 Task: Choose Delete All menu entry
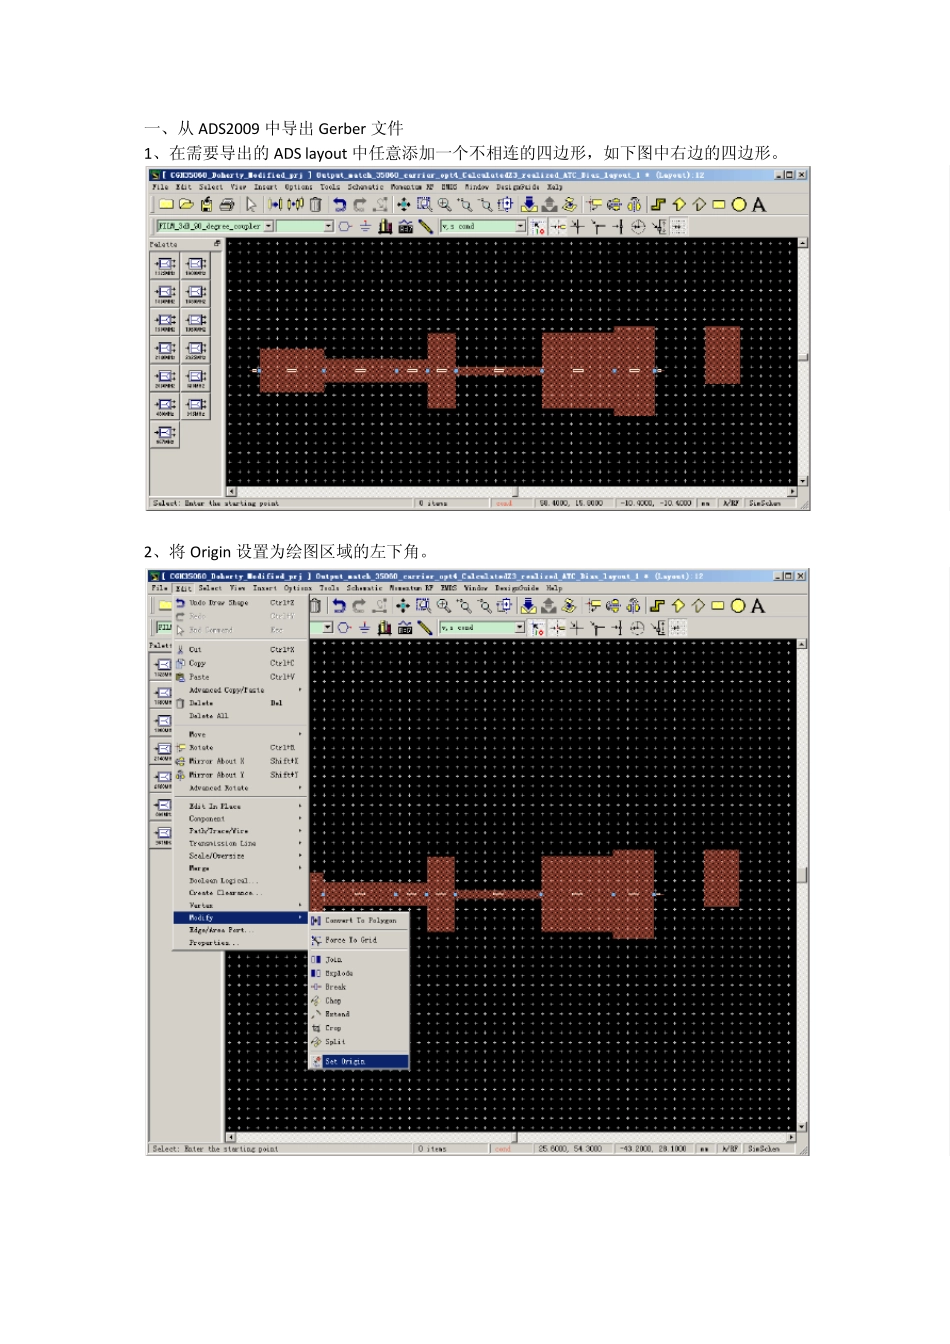click(239, 716)
